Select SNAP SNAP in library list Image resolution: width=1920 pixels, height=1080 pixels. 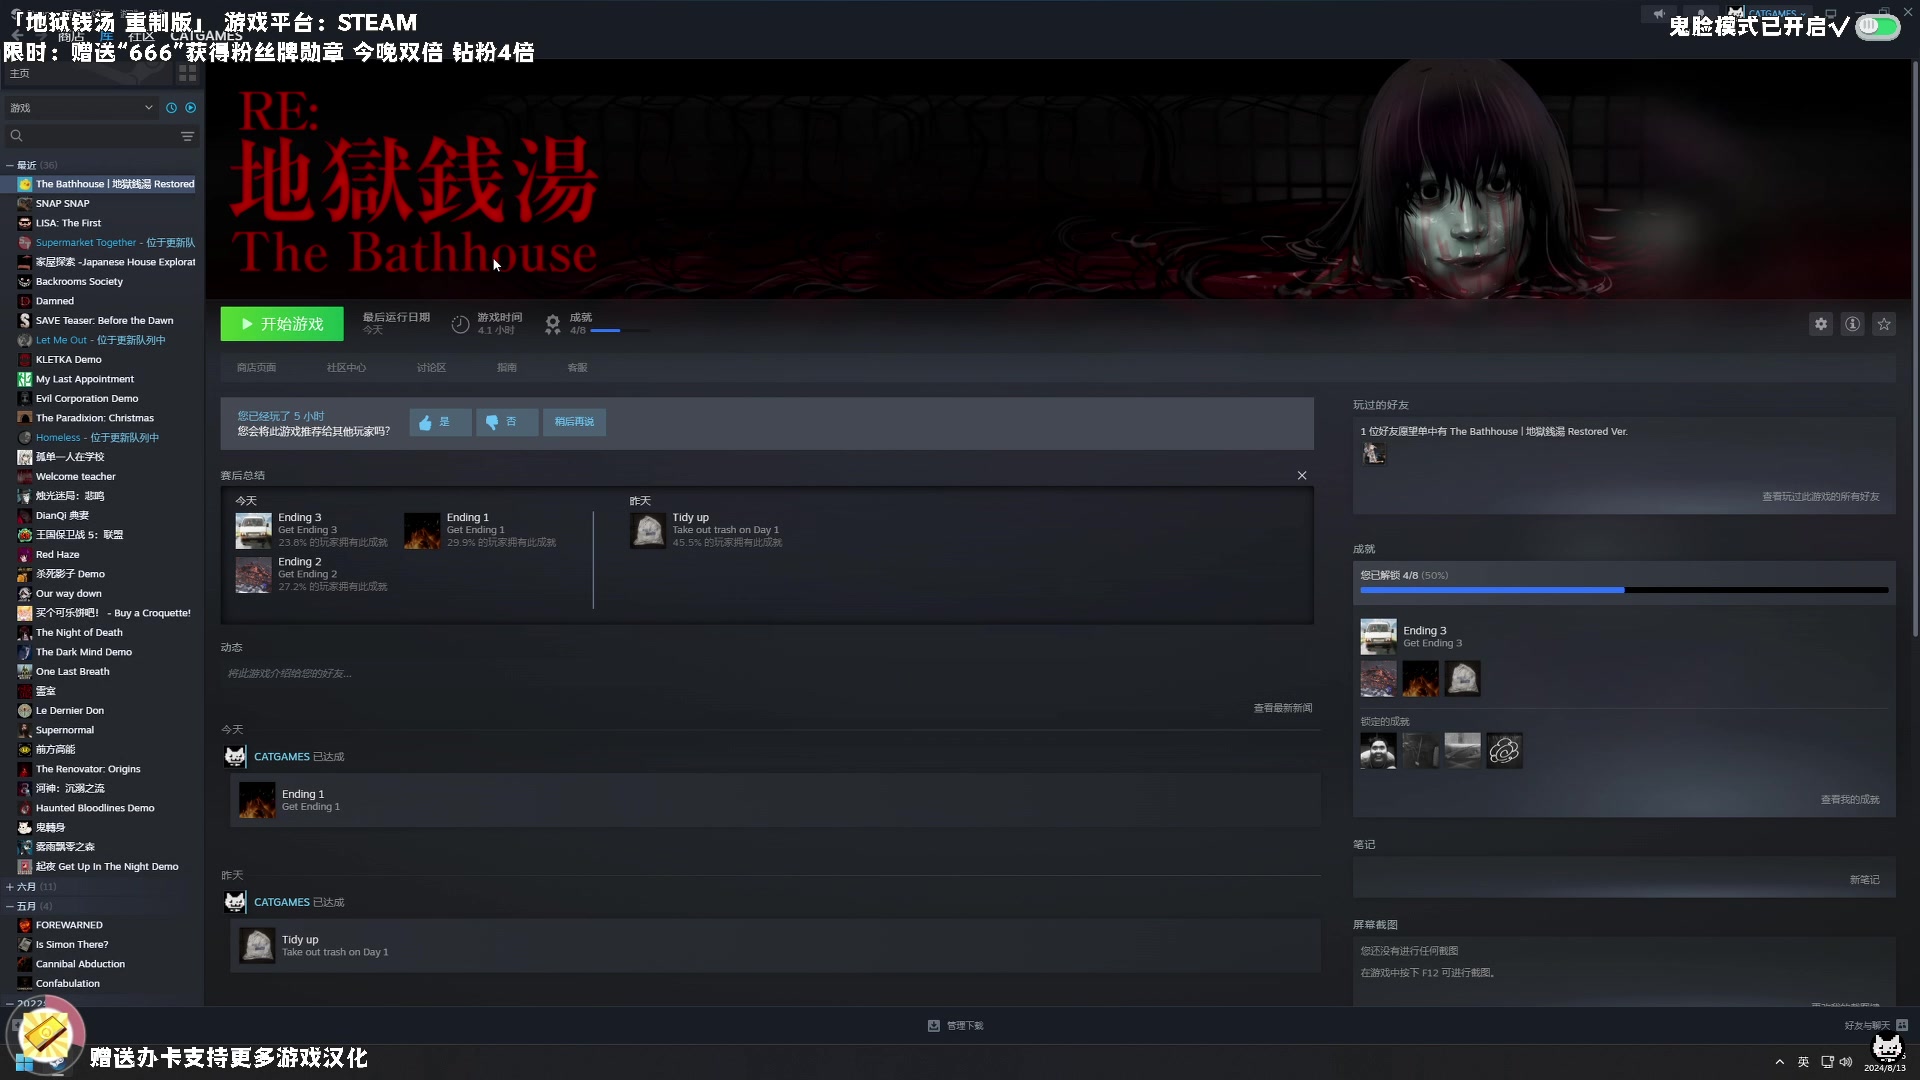(x=63, y=204)
